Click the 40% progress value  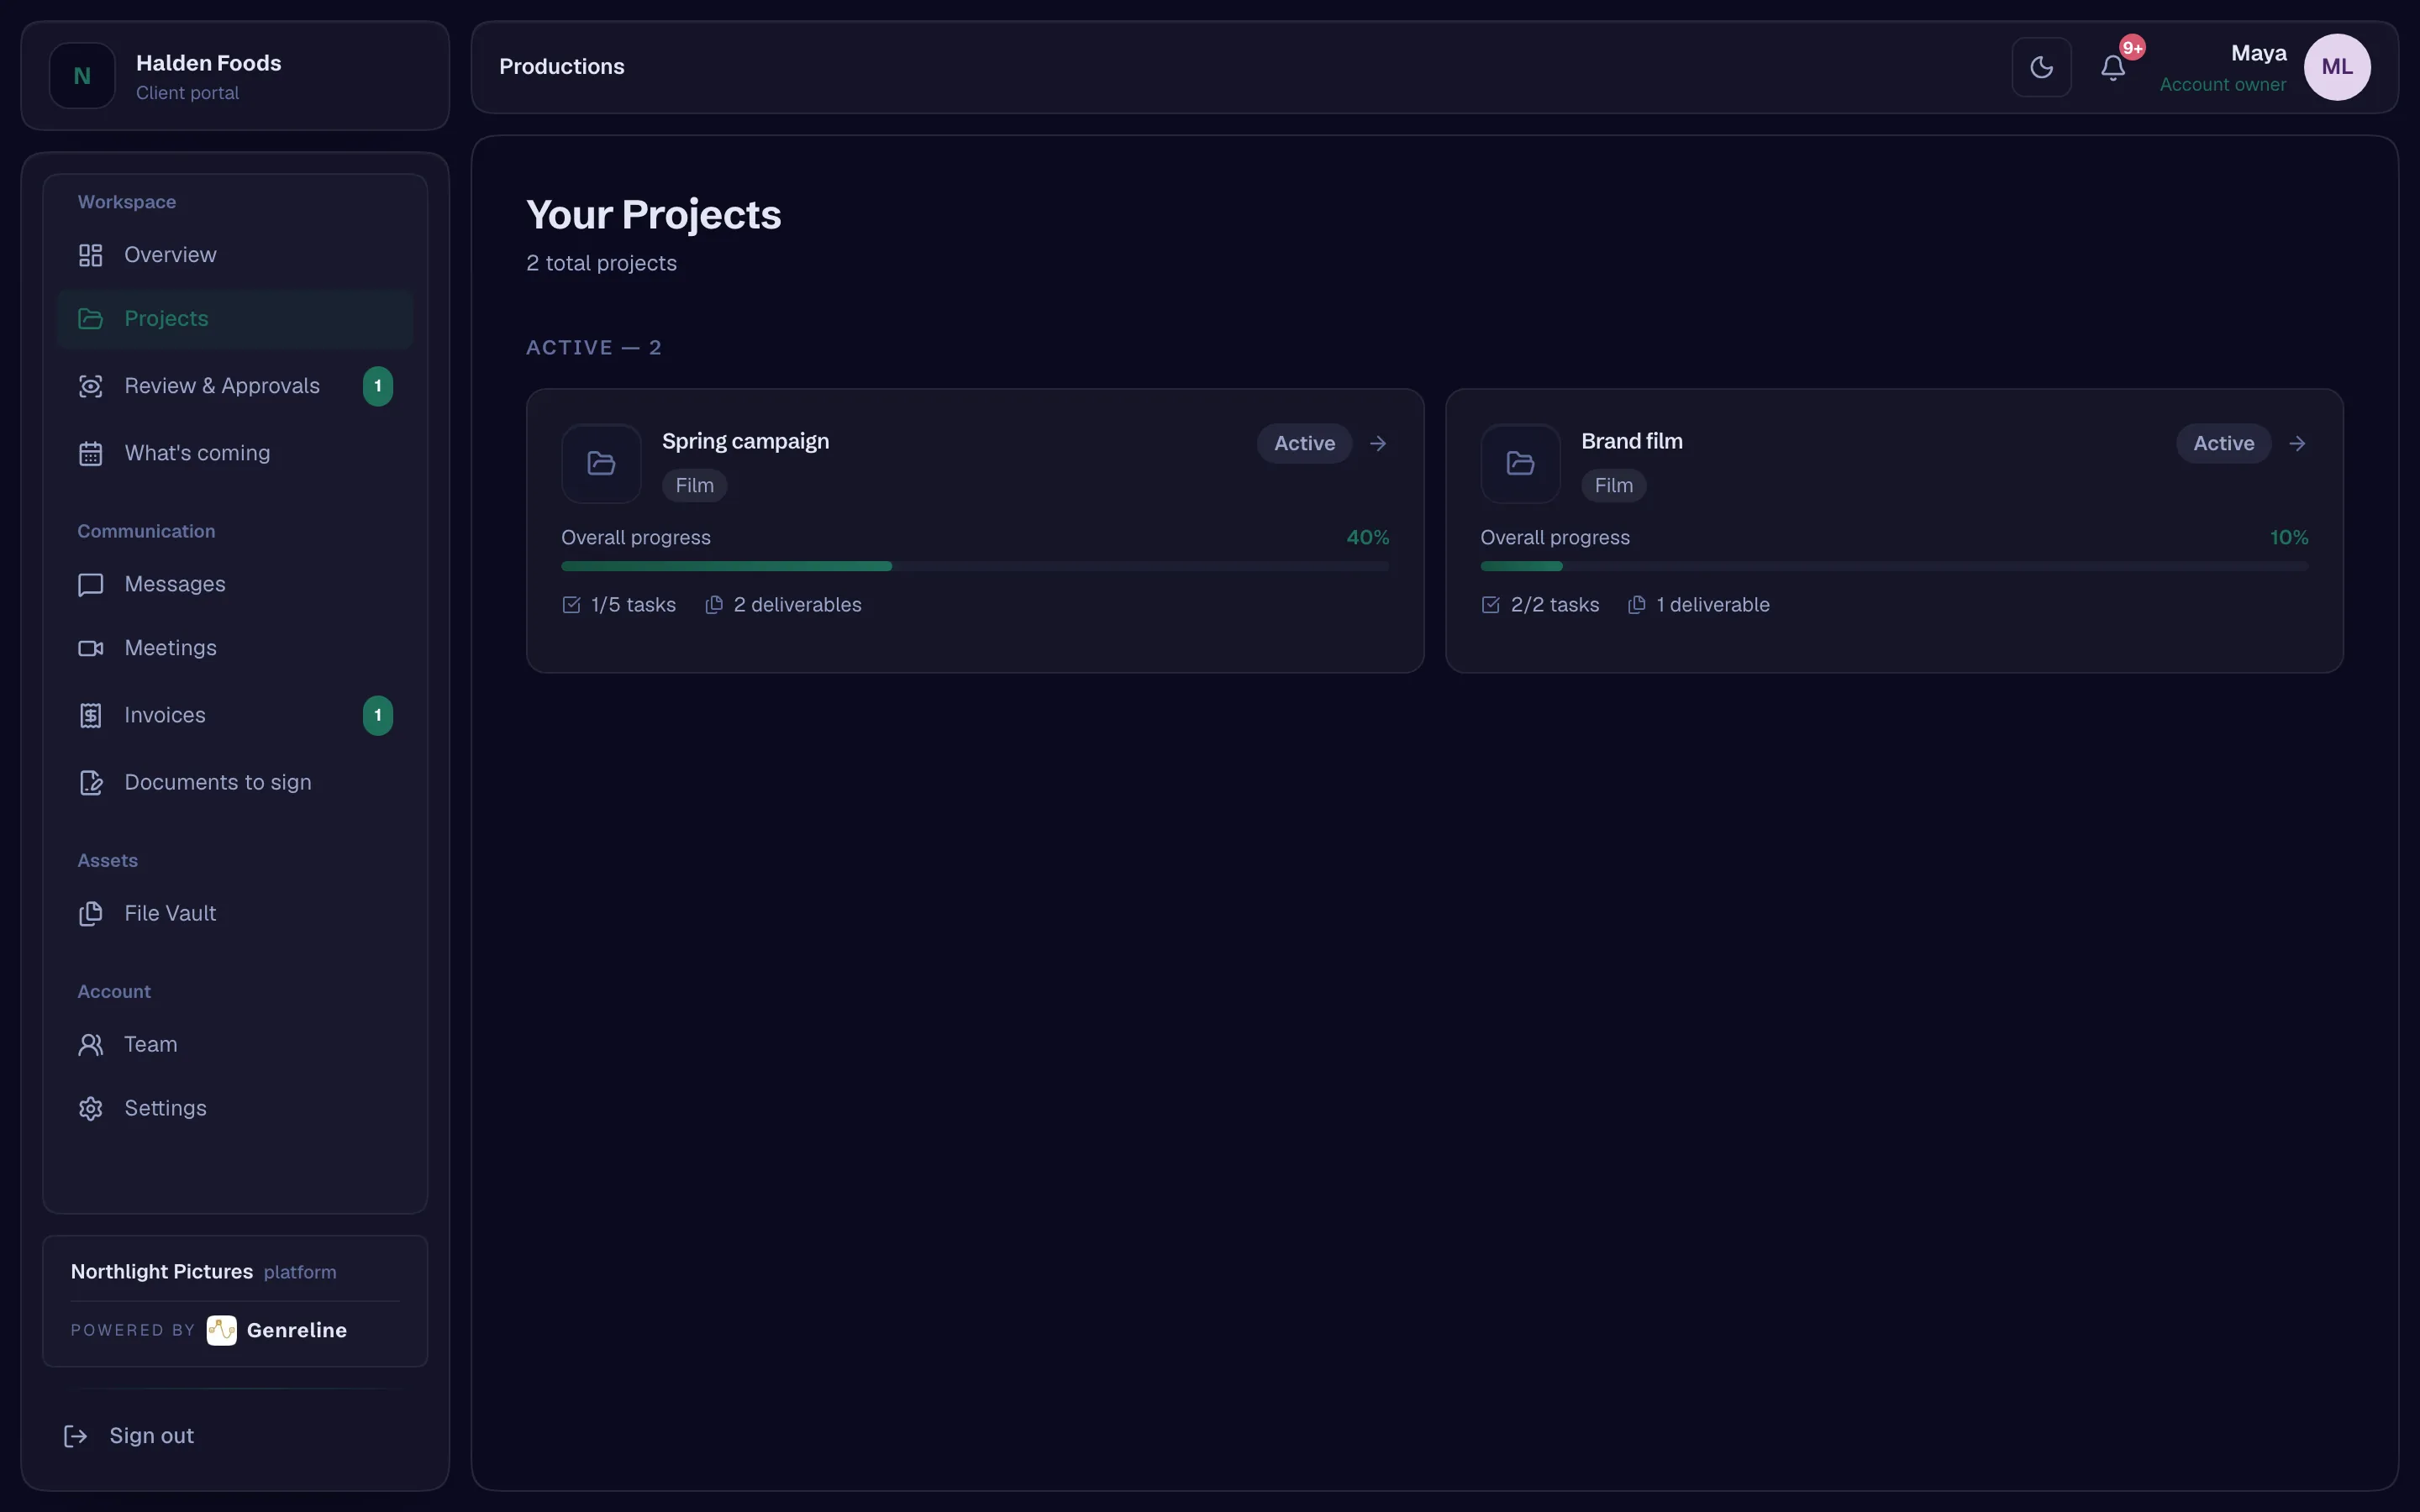(1367, 538)
